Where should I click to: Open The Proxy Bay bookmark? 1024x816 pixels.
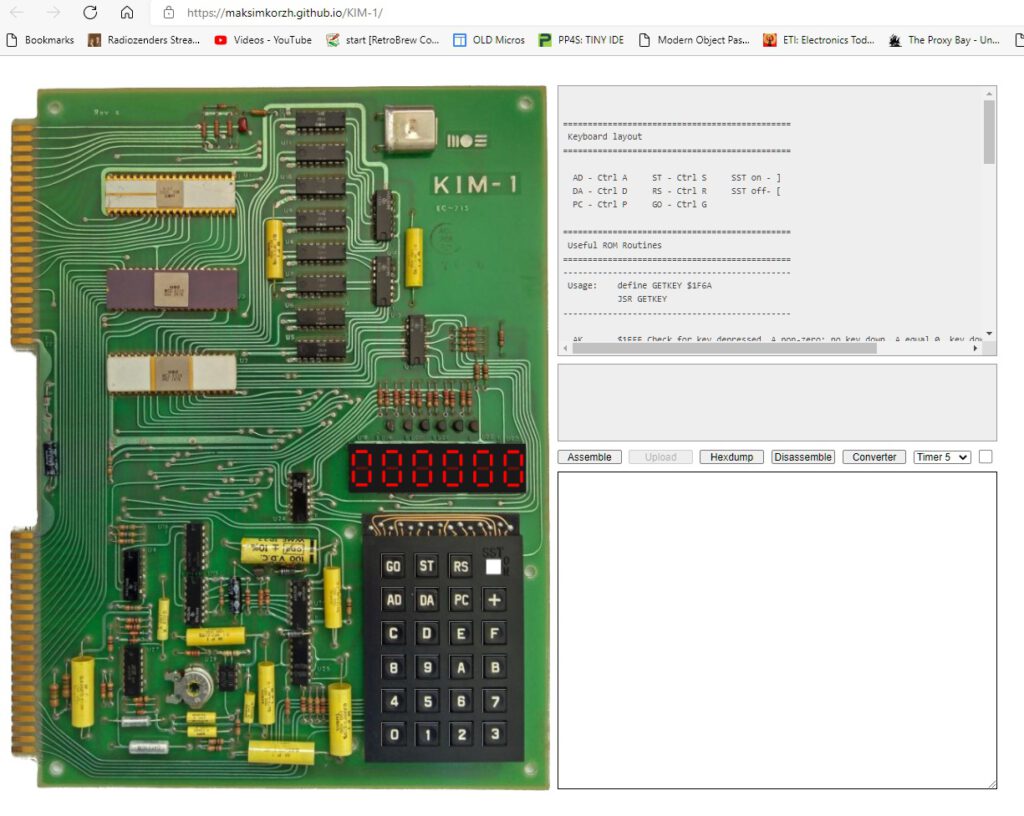(944, 40)
